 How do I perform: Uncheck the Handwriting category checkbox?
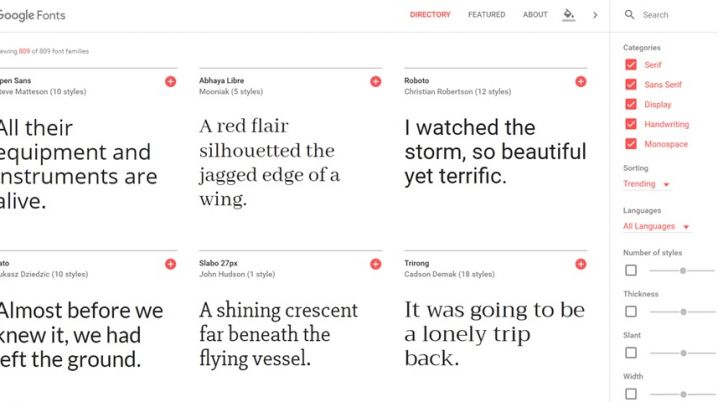[631, 124]
